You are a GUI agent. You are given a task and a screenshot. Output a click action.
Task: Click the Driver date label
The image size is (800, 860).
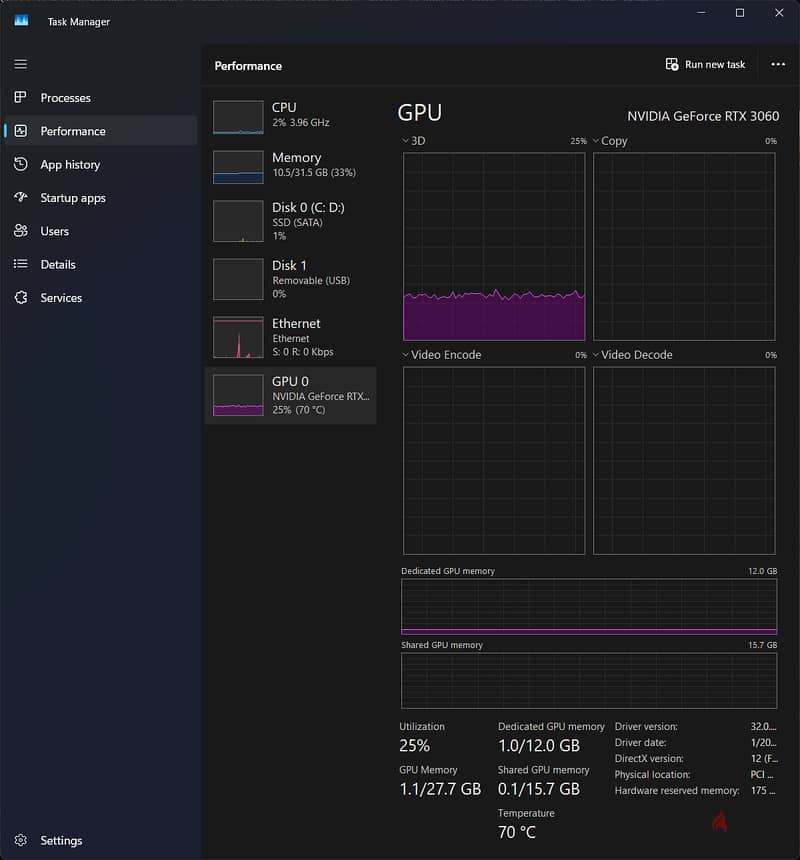[640, 742]
